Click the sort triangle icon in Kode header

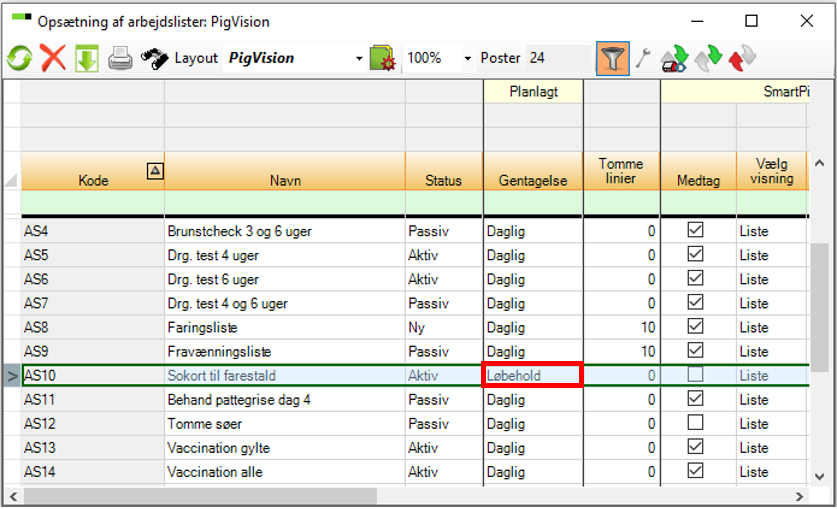[155, 171]
